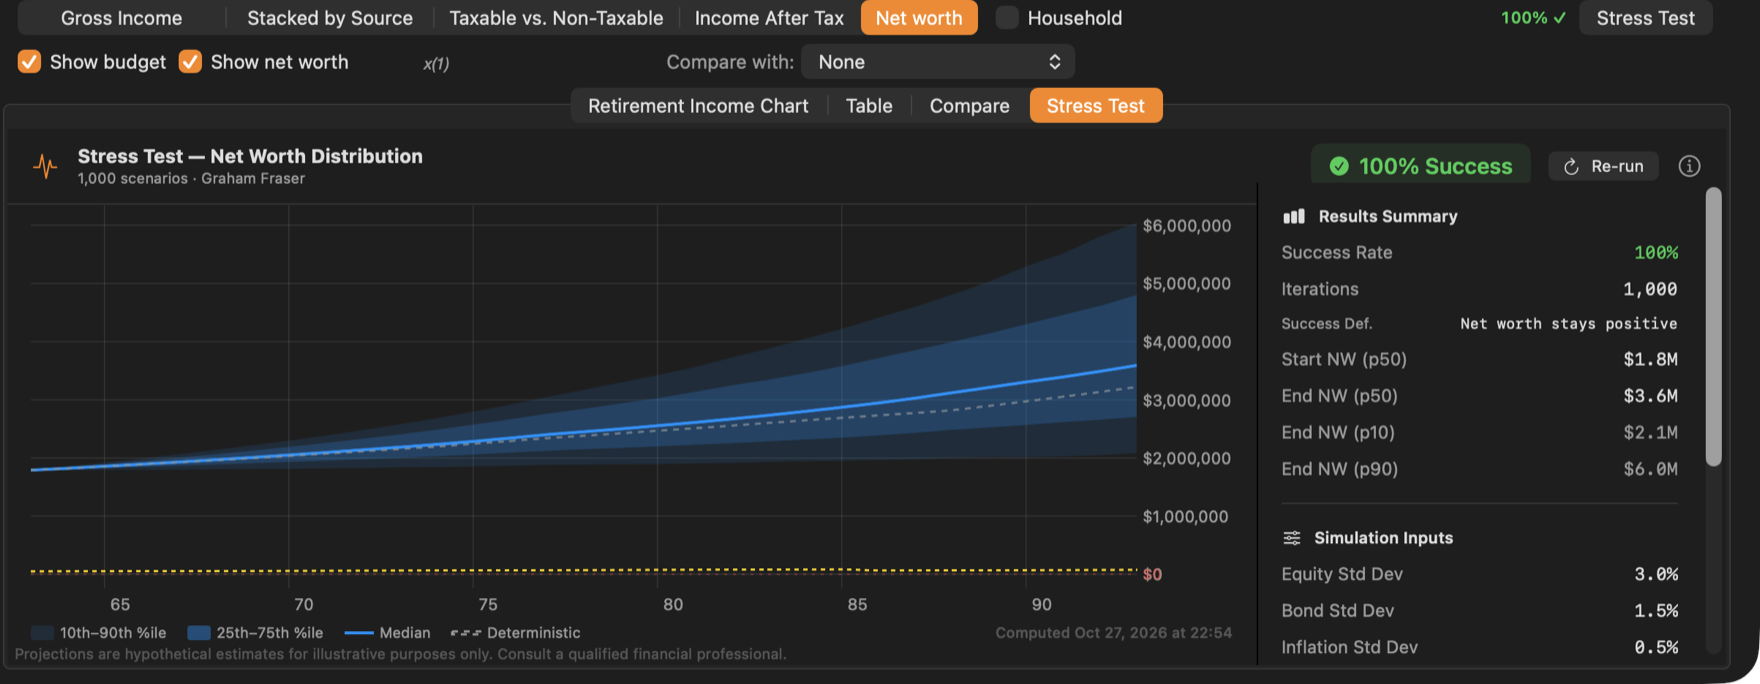Switch to the Table view
The width and height of the screenshot is (1760, 684).
coord(869,106)
